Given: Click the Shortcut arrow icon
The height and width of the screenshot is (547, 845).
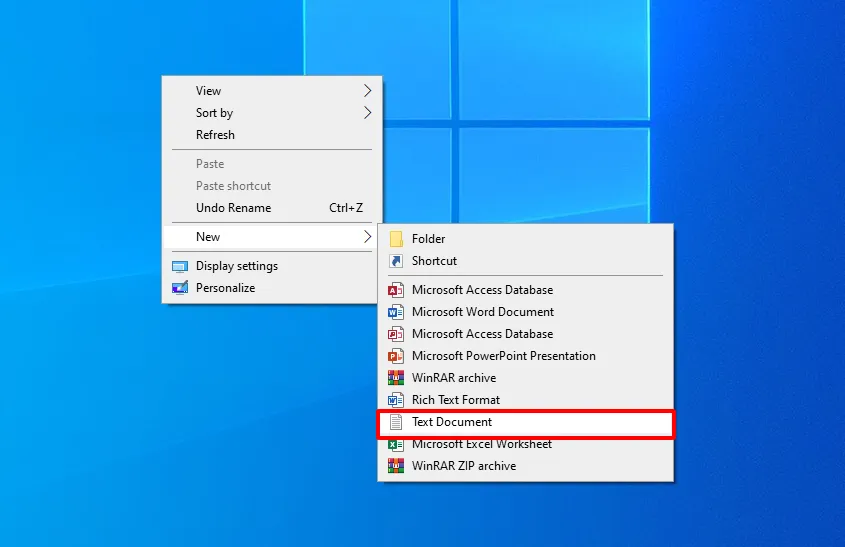Looking at the screenshot, I should click(x=396, y=261).
